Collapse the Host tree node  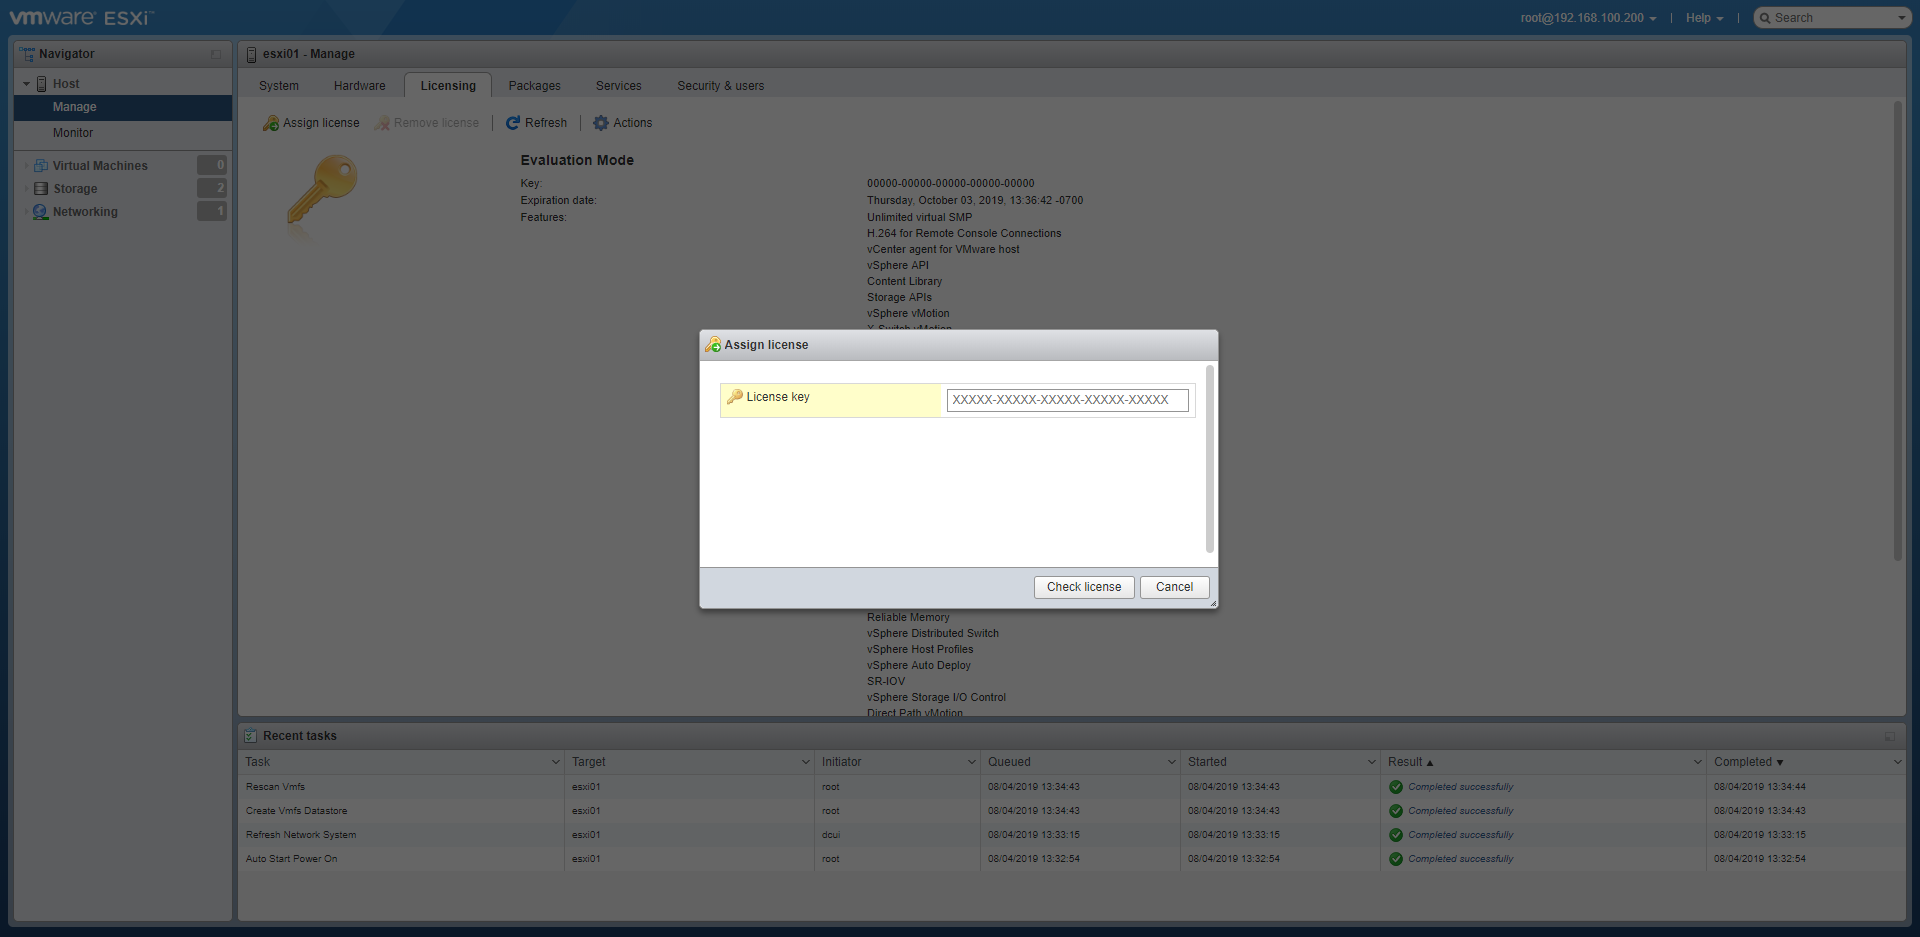pyautogui.click(x=26, y=84)
